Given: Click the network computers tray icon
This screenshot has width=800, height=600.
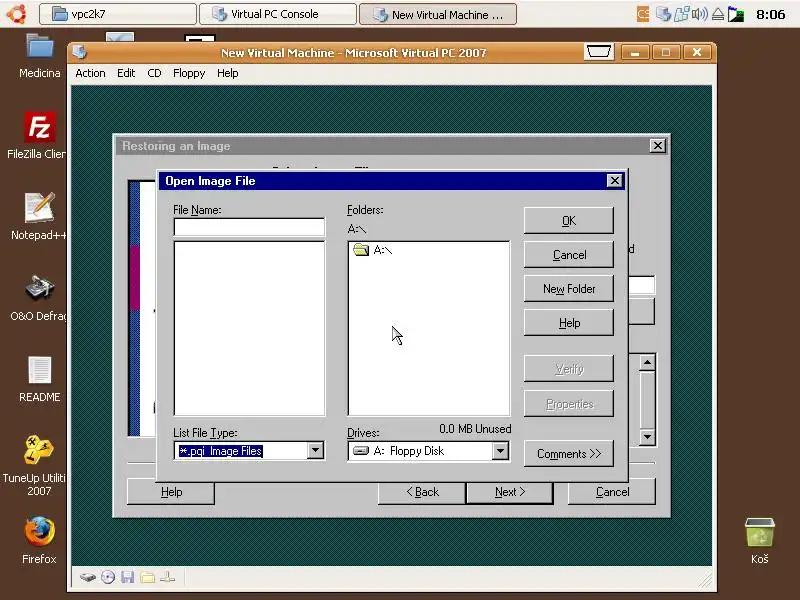Looking at the screenshot, I should pyautogui.click(x=682, y=14).
